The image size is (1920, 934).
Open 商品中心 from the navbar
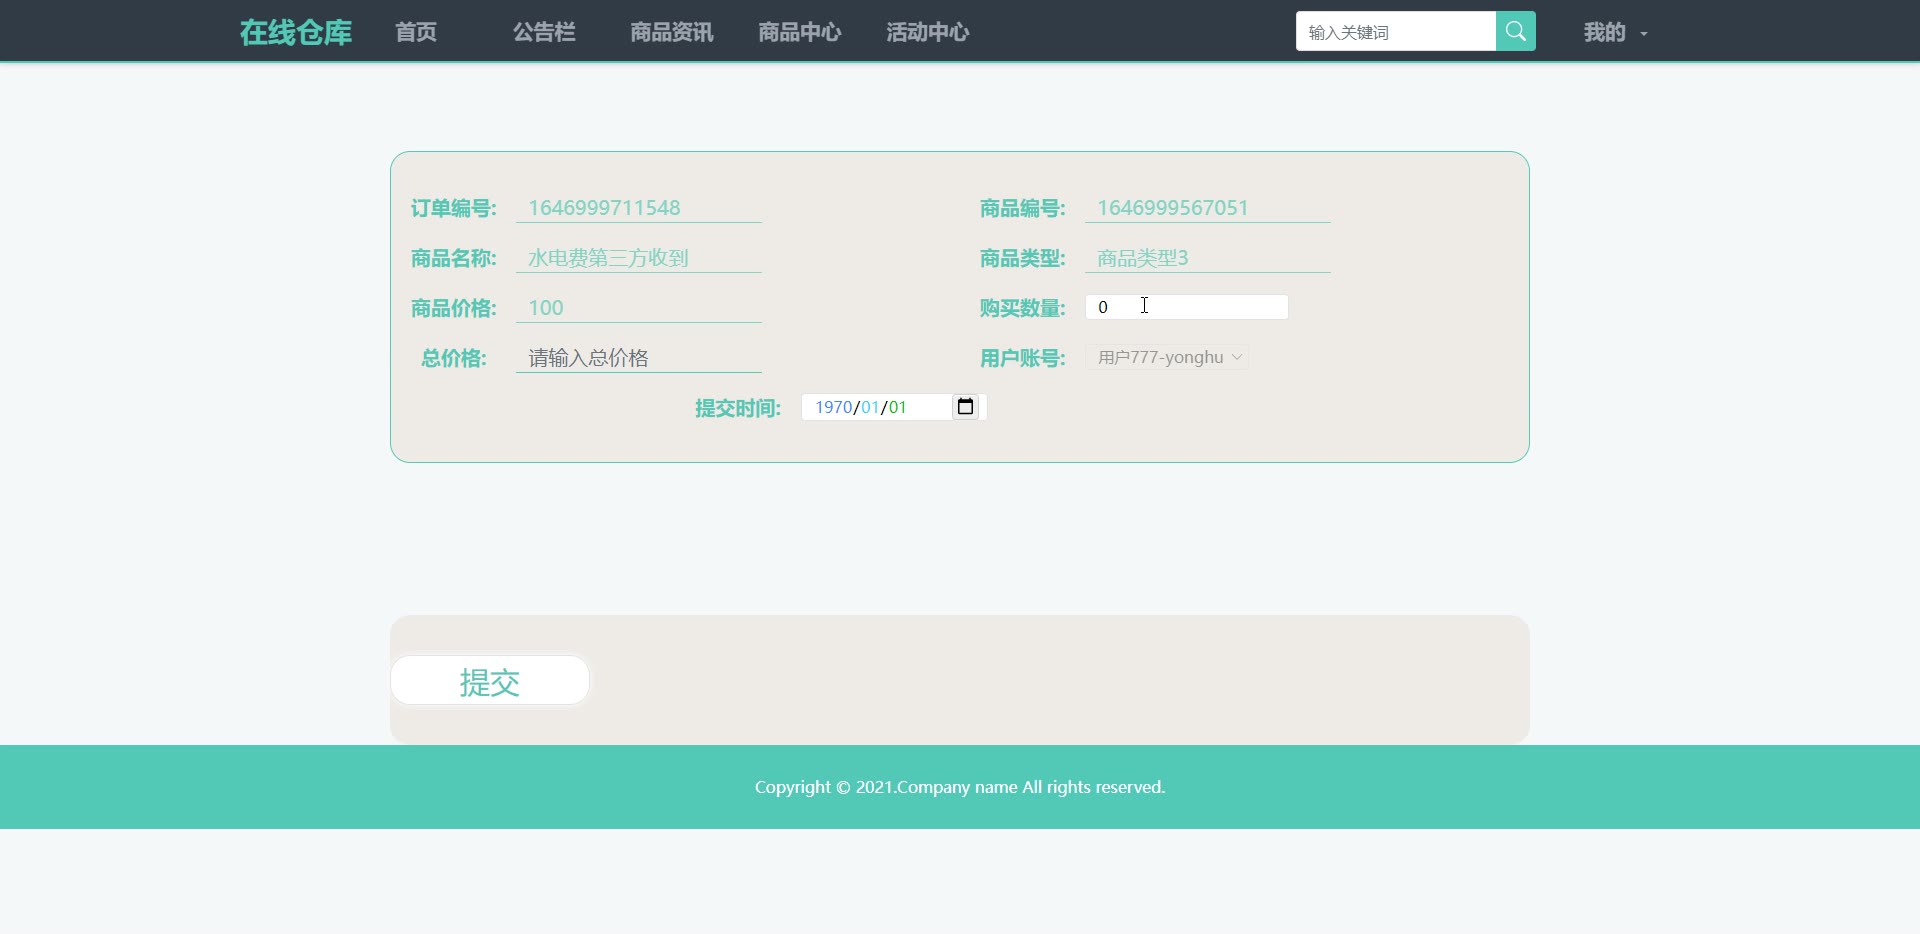(799, 33)
